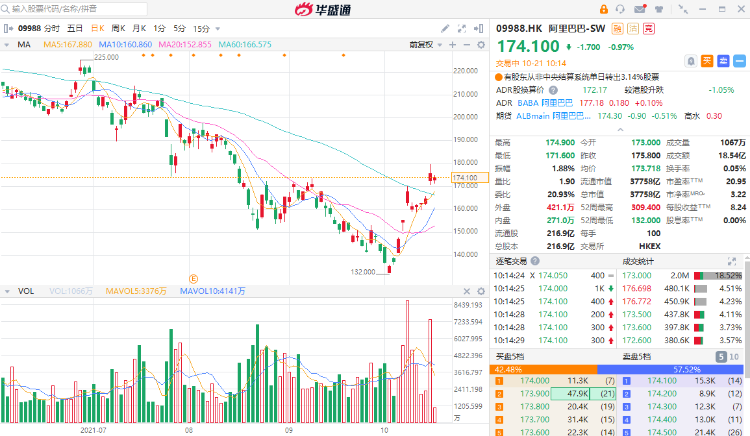
Task: Click the shareholder transfer 3.14% notice
Action: (577, 77)
